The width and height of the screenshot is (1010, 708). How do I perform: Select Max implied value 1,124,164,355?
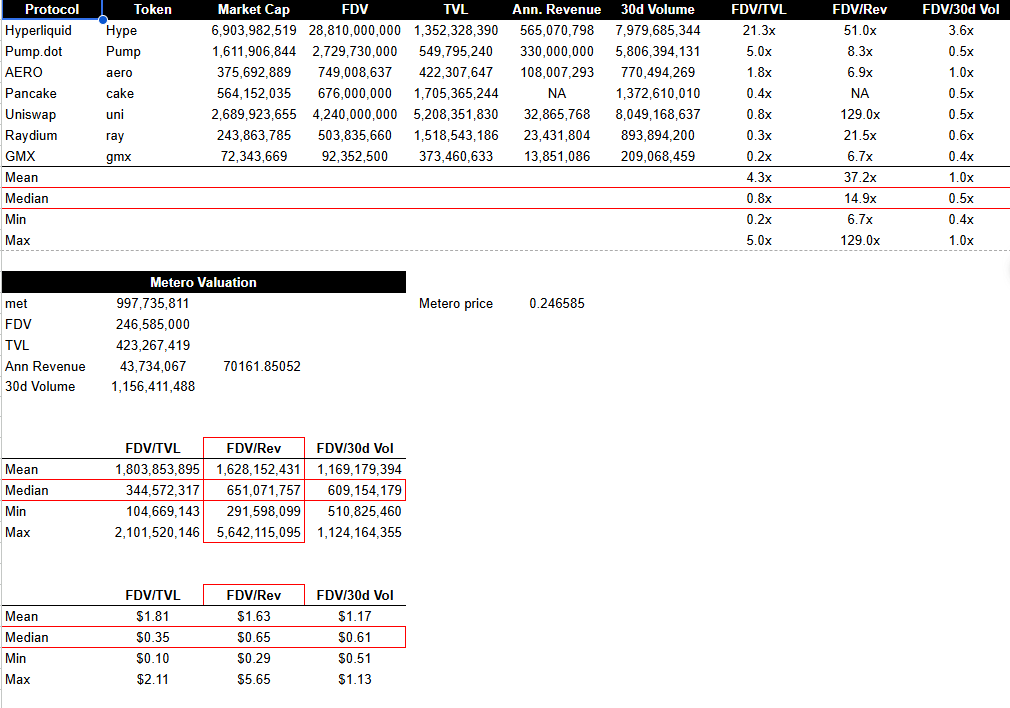pos(359,533)
